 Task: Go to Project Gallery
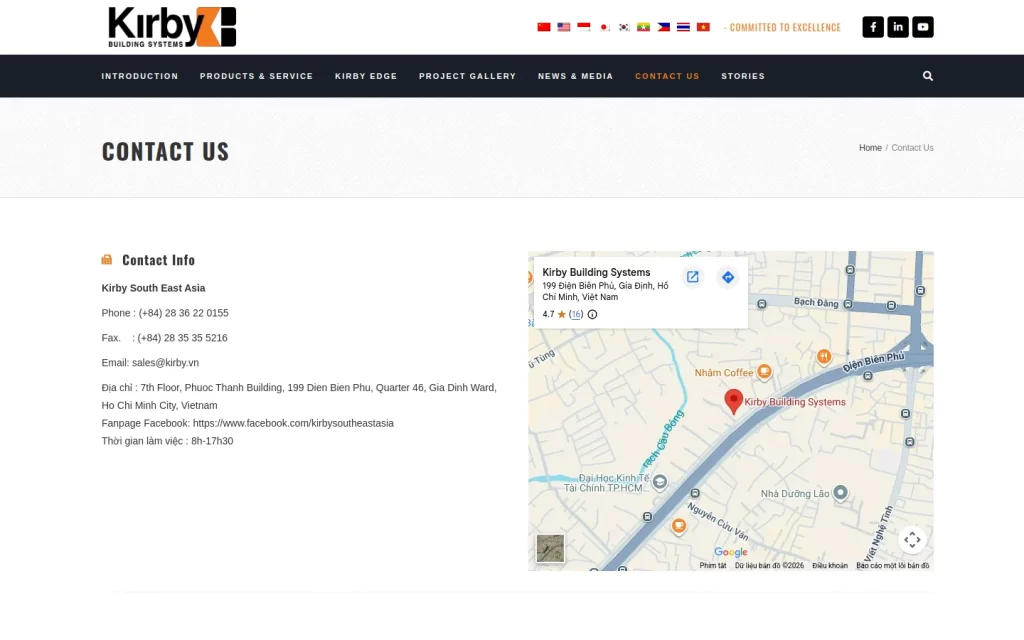468,76
